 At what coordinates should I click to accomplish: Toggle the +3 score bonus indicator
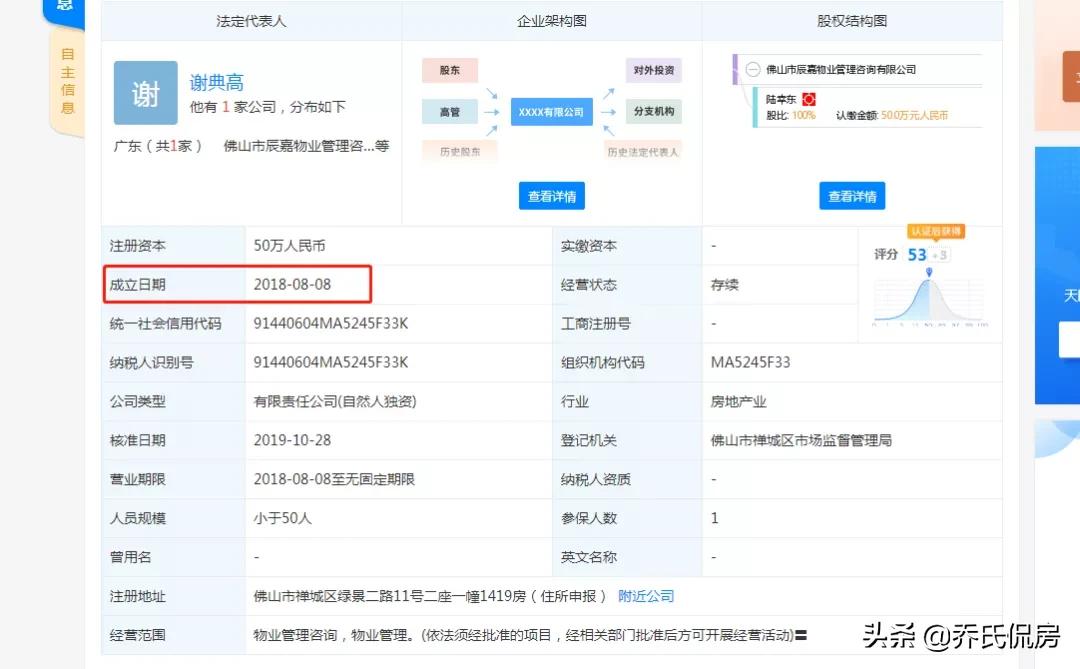click(939, 254)
